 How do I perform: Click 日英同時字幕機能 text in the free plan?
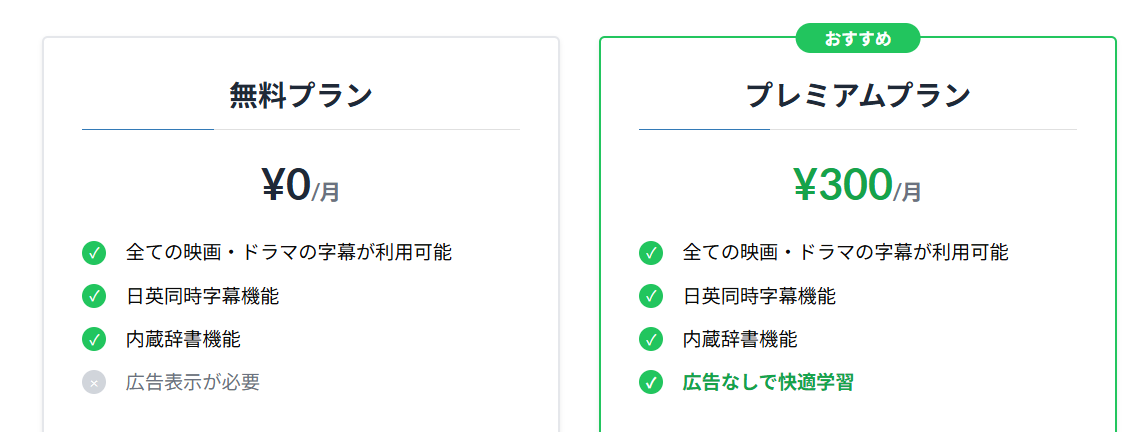point(202,296)
